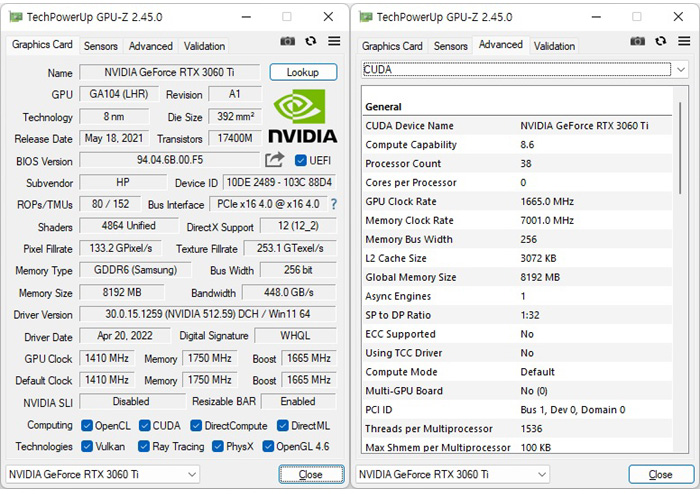
Task: Select the CUDA Device Name row
Action: [518, 126]
